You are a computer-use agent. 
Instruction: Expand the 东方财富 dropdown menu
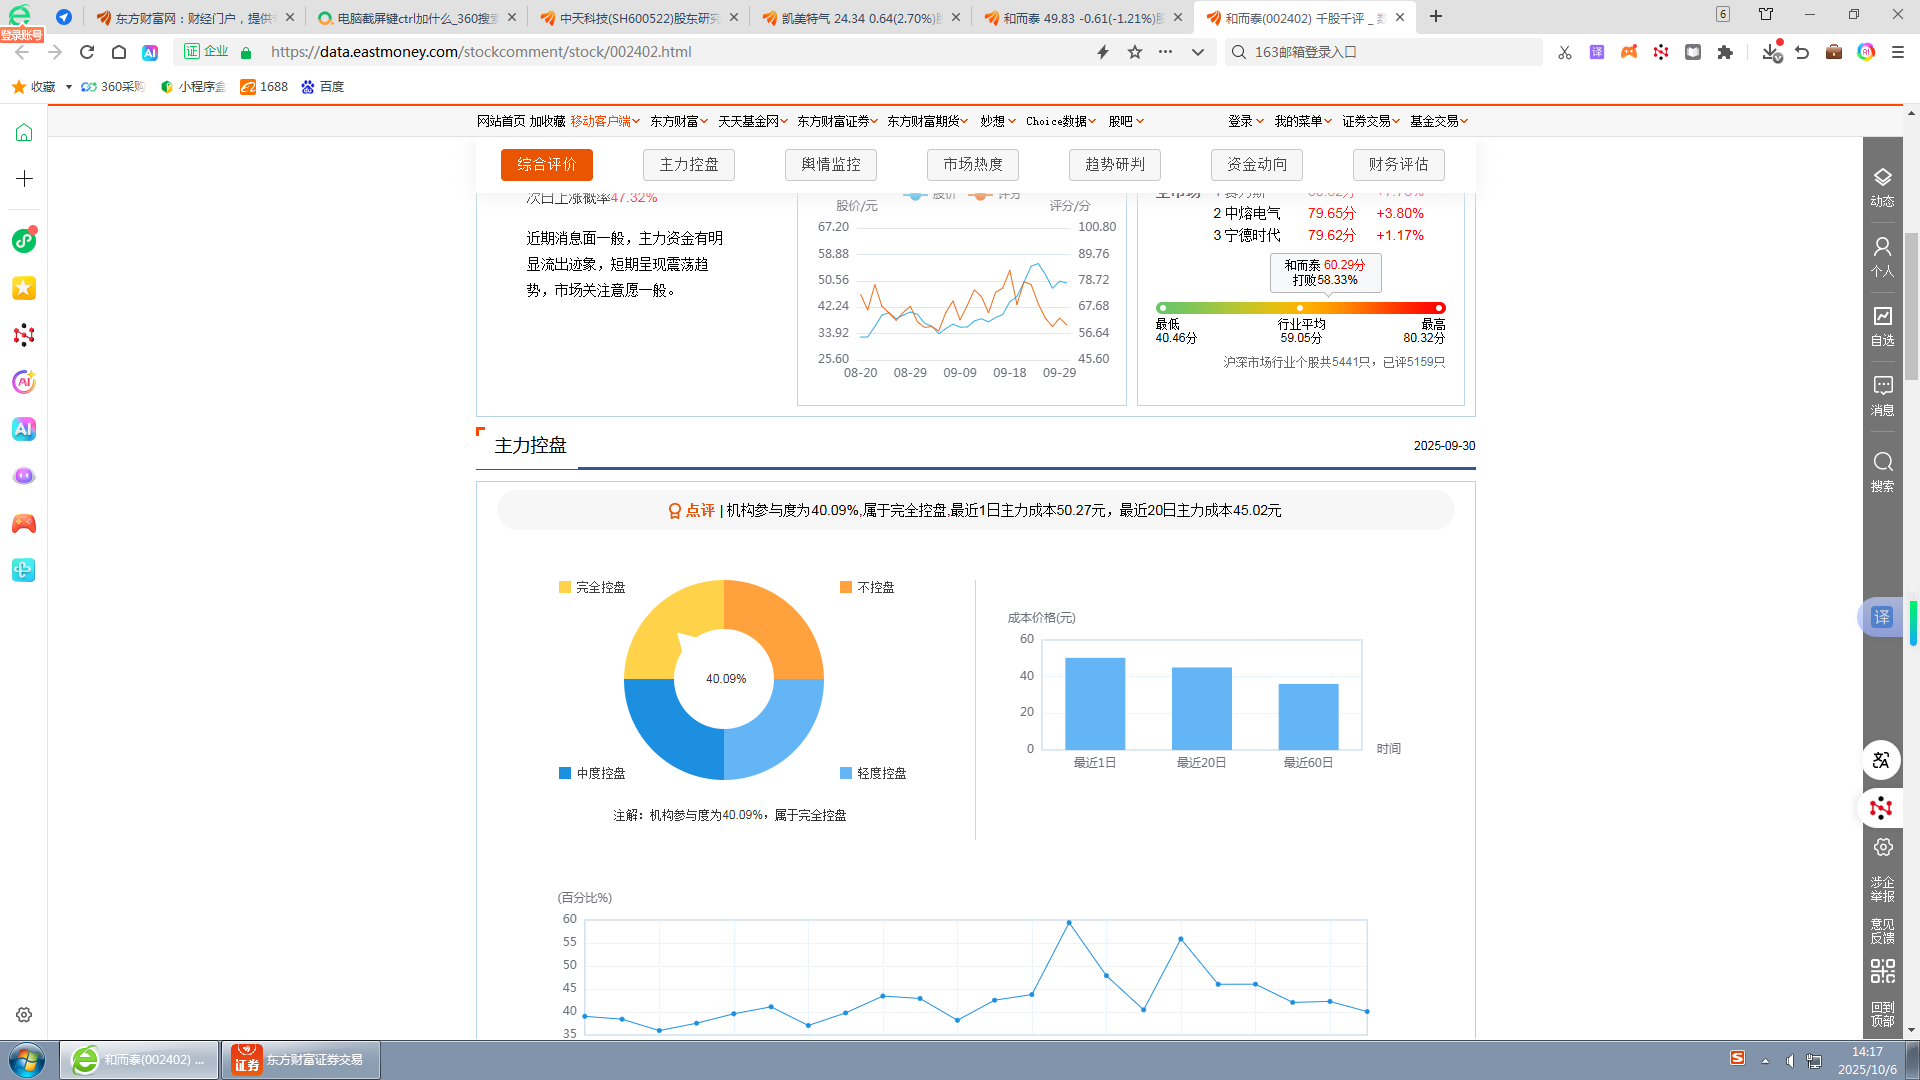coord(678,121)
